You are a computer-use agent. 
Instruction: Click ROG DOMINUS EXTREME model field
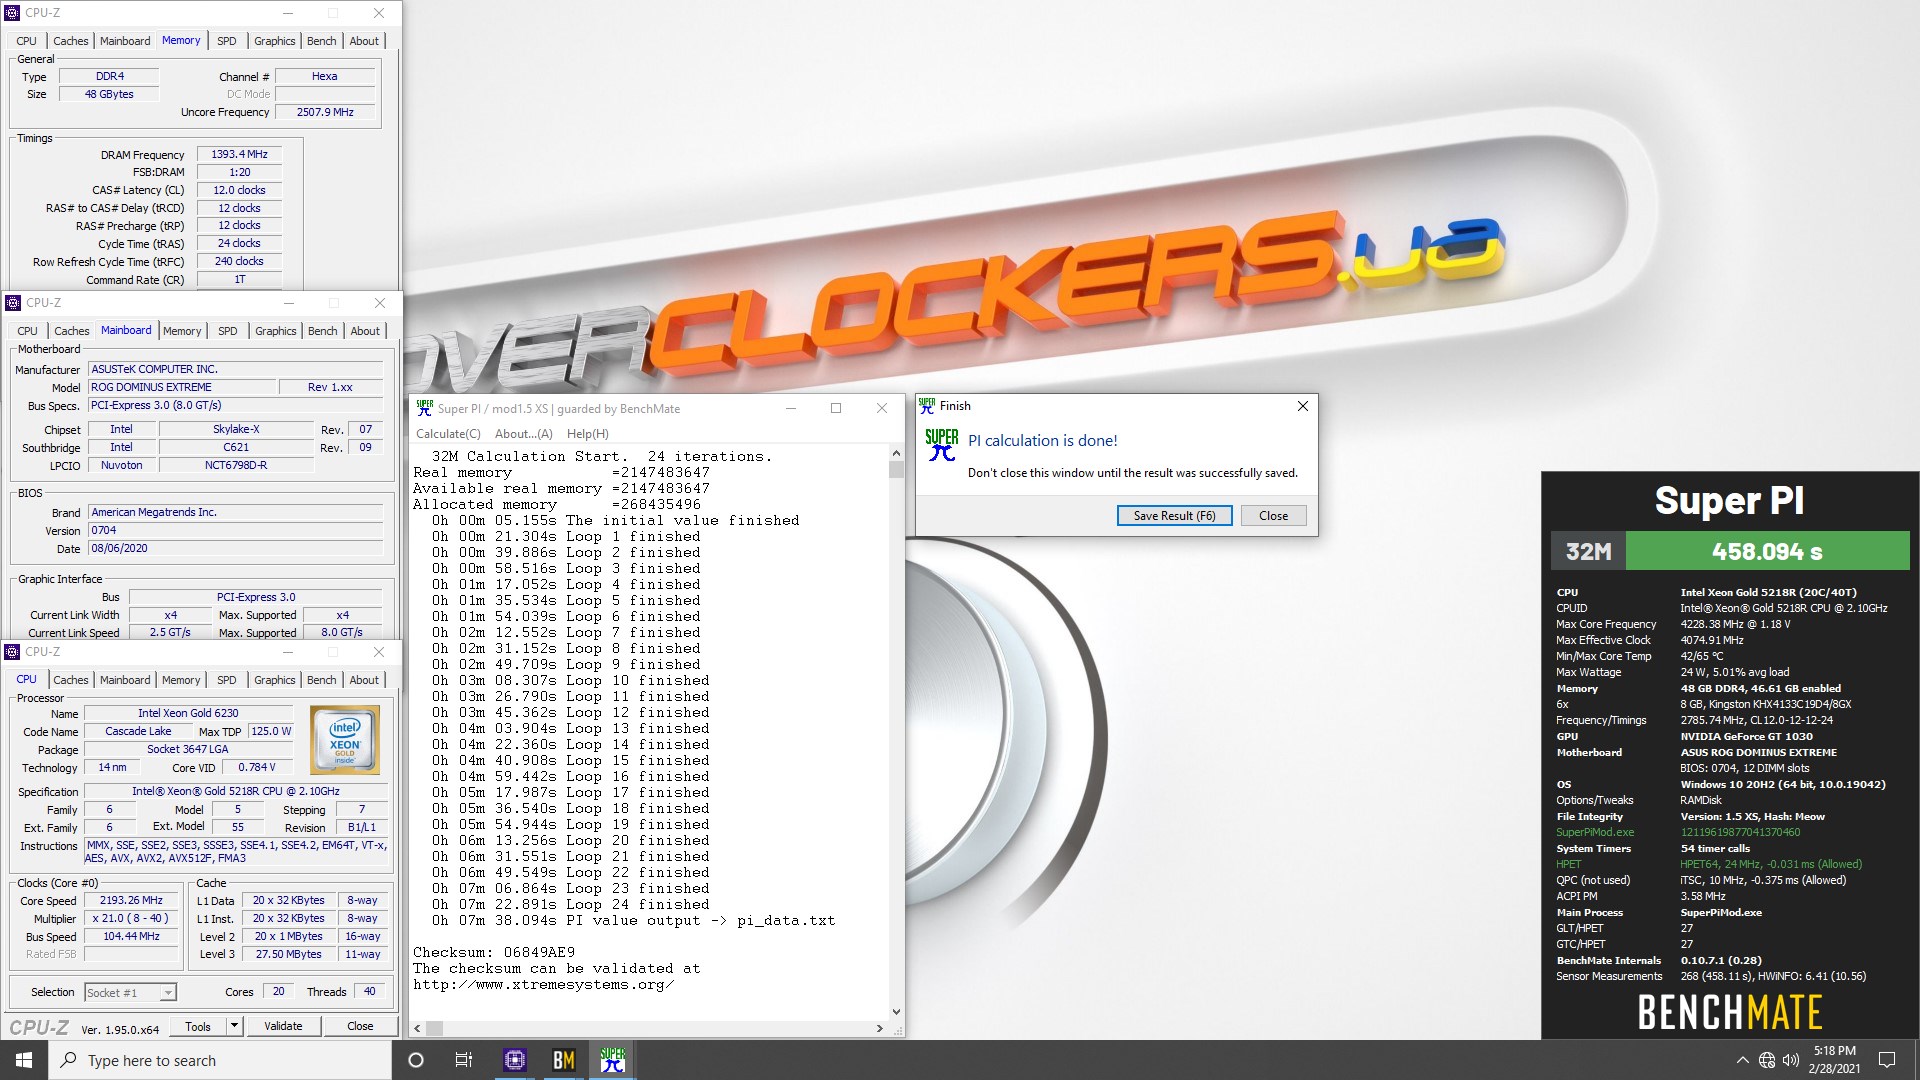pos(180,387)
